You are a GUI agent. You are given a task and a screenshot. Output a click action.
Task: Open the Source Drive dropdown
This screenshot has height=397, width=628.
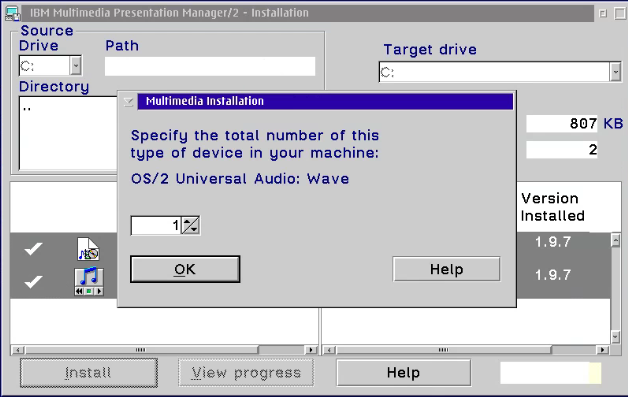[76, 66]
